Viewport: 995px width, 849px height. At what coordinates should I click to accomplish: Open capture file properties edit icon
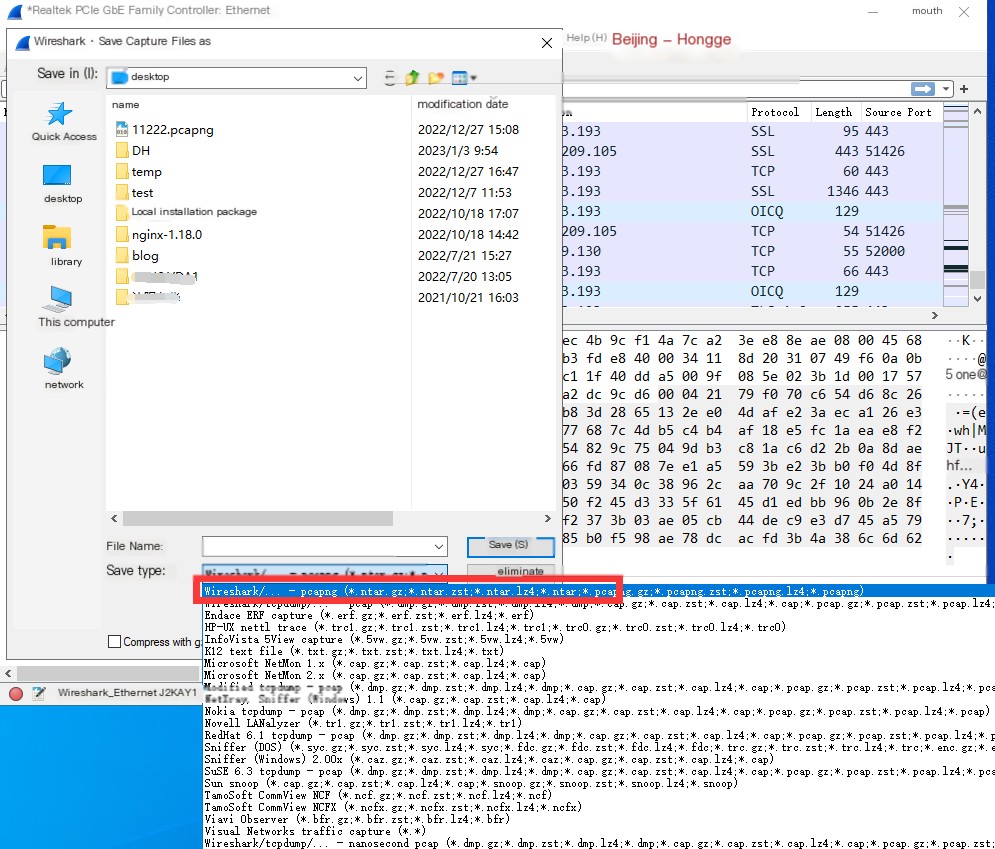39,694
